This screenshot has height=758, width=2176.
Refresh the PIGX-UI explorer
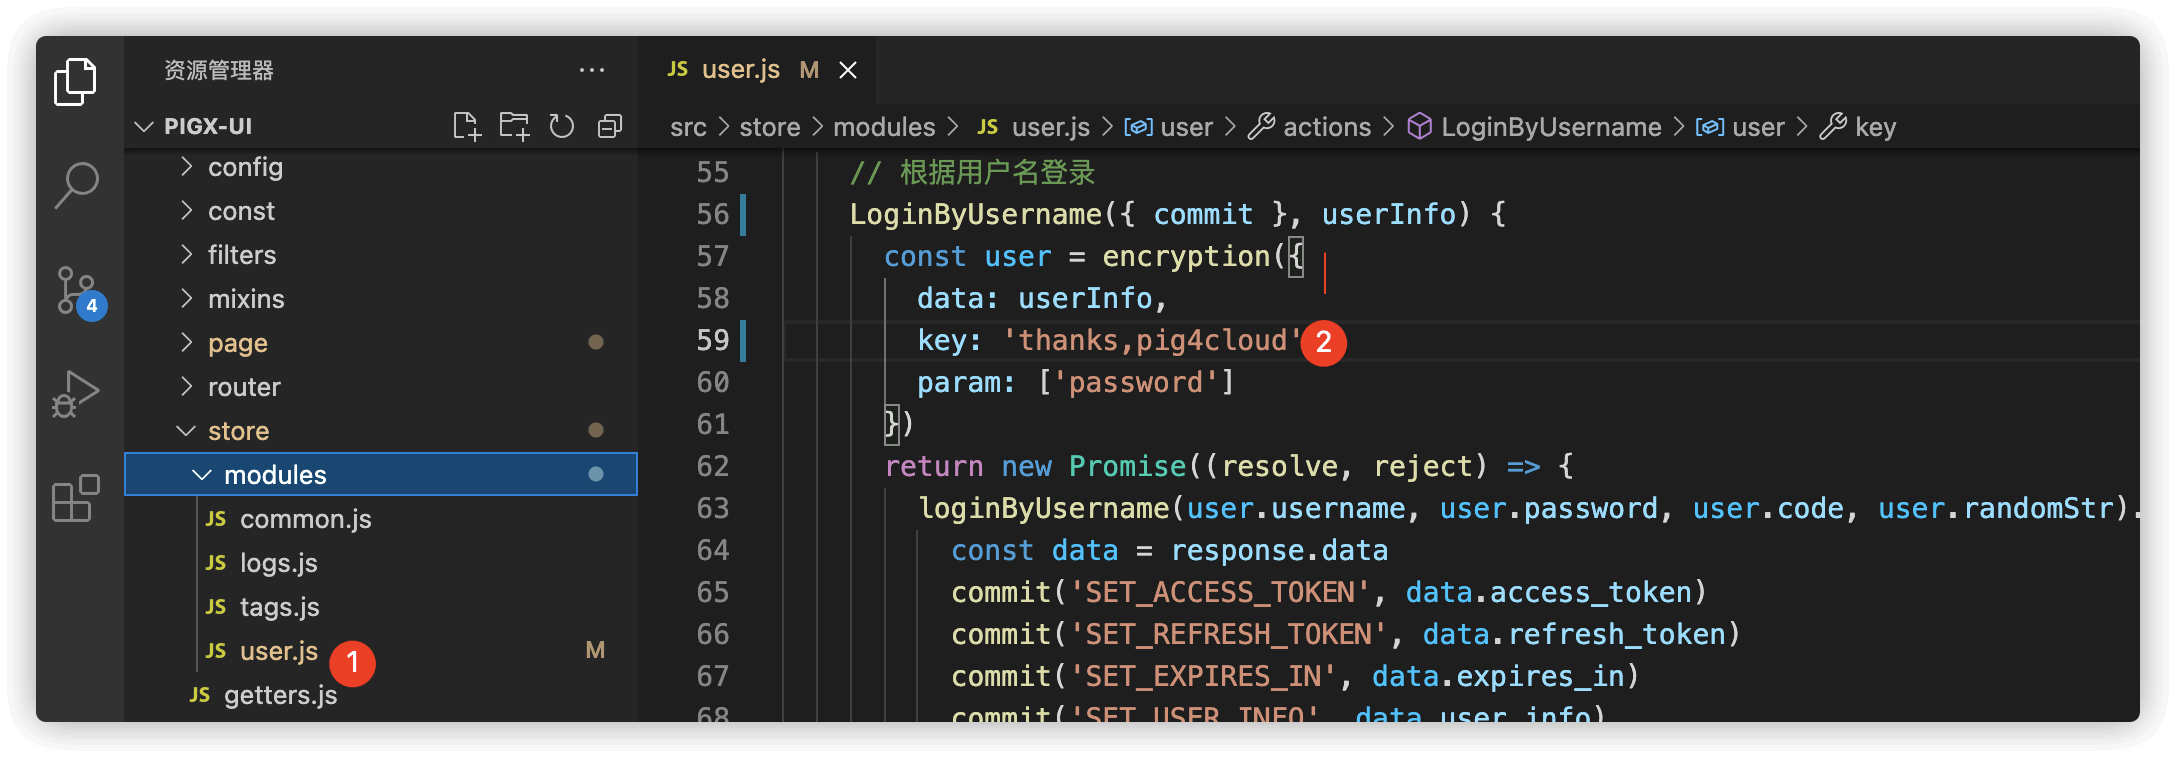[562, 126]
